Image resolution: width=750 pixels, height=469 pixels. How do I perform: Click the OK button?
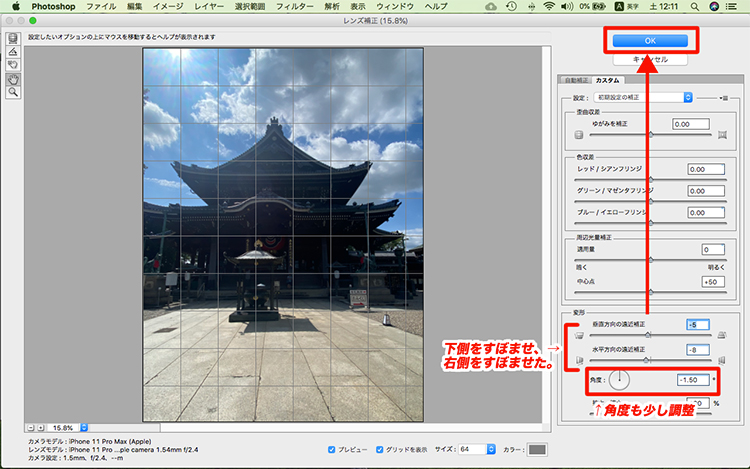[650, 41]
